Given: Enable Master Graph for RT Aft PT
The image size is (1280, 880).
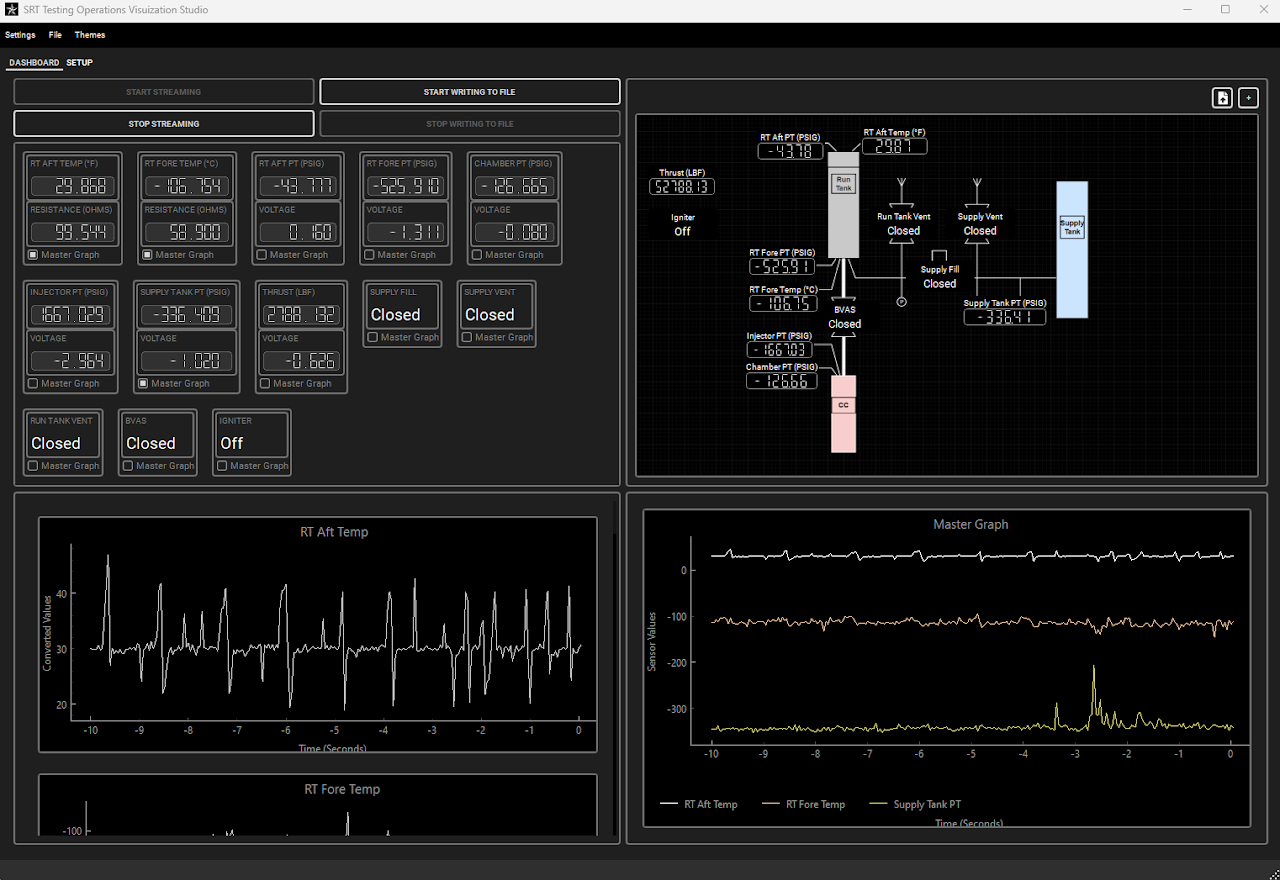Looking at the screenshot, I should pos(262,255).
